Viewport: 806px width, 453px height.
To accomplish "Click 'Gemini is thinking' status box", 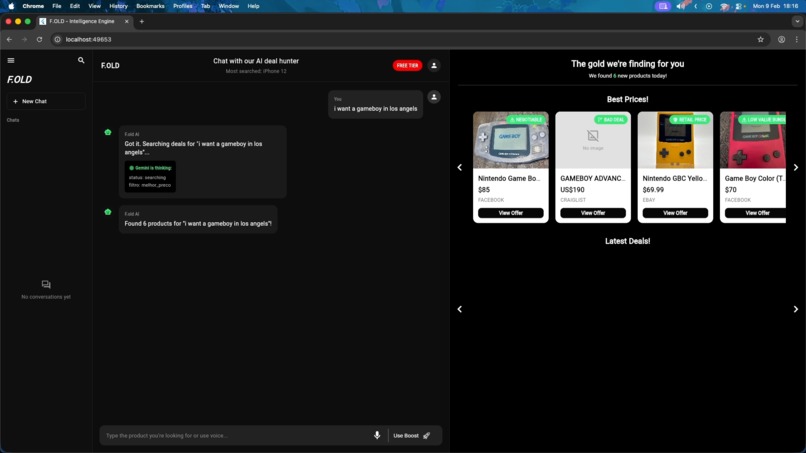I will (150, 176).
